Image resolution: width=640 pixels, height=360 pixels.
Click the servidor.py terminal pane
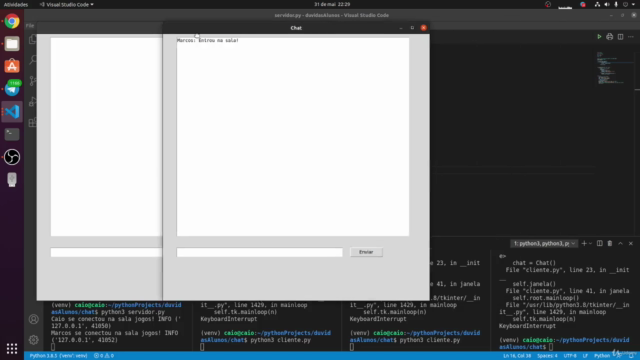coord(116,326)
